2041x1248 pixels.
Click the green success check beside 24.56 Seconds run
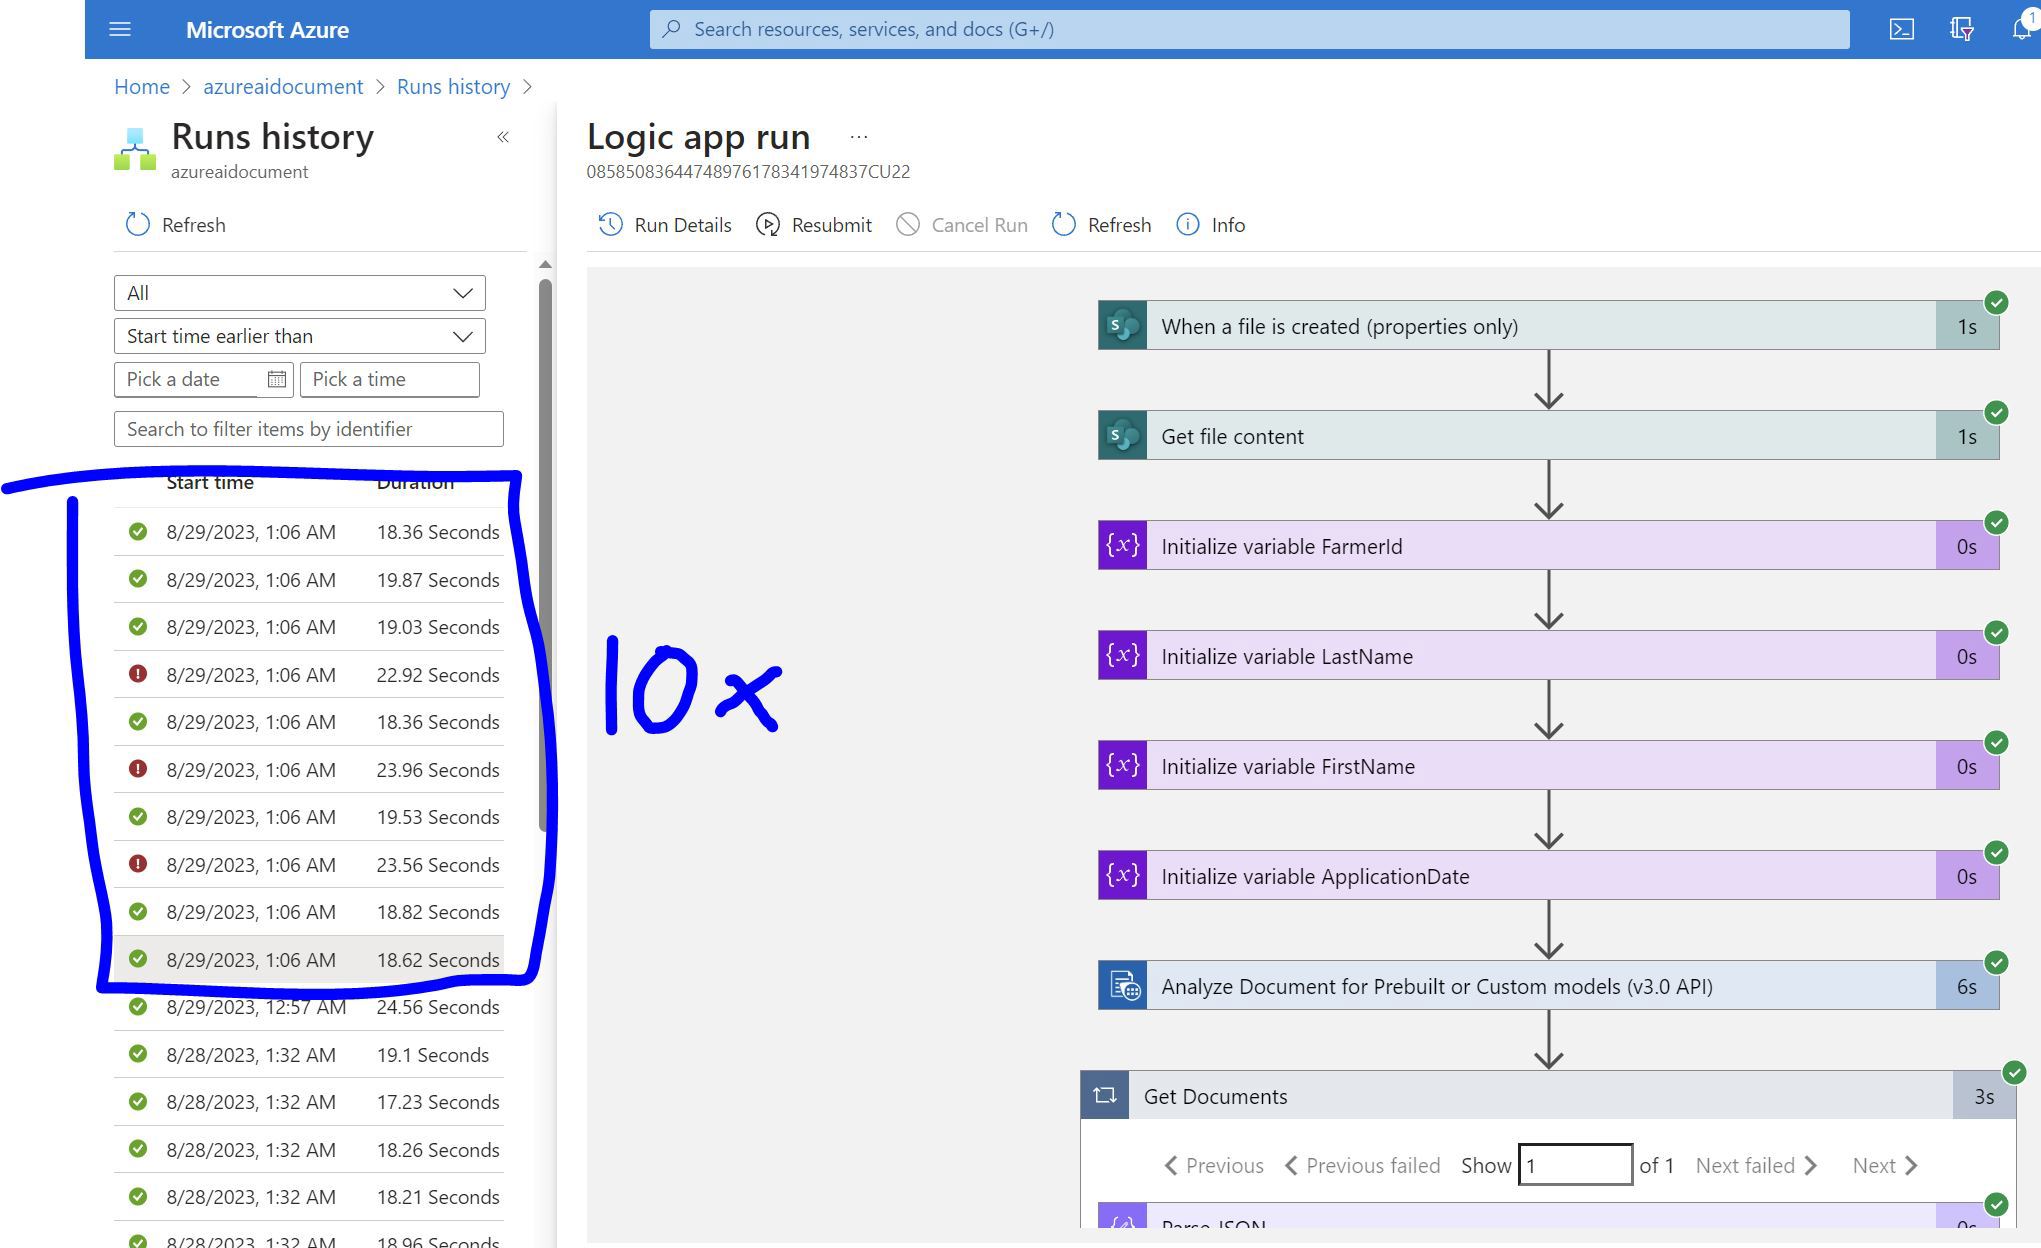tap(139, 1007)
